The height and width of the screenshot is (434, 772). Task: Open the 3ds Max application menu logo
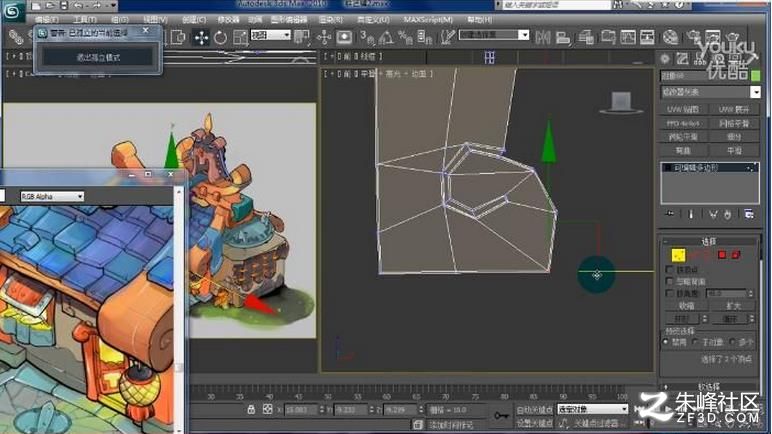point(12,11)
